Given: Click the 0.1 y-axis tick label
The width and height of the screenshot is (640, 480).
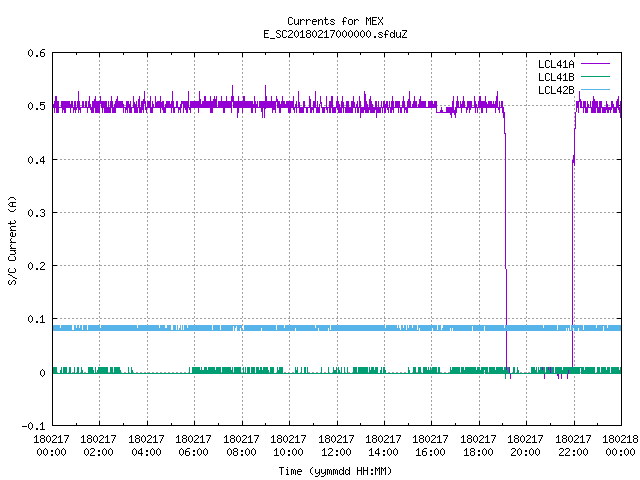Looking at the screenshot, I should 36,319.
